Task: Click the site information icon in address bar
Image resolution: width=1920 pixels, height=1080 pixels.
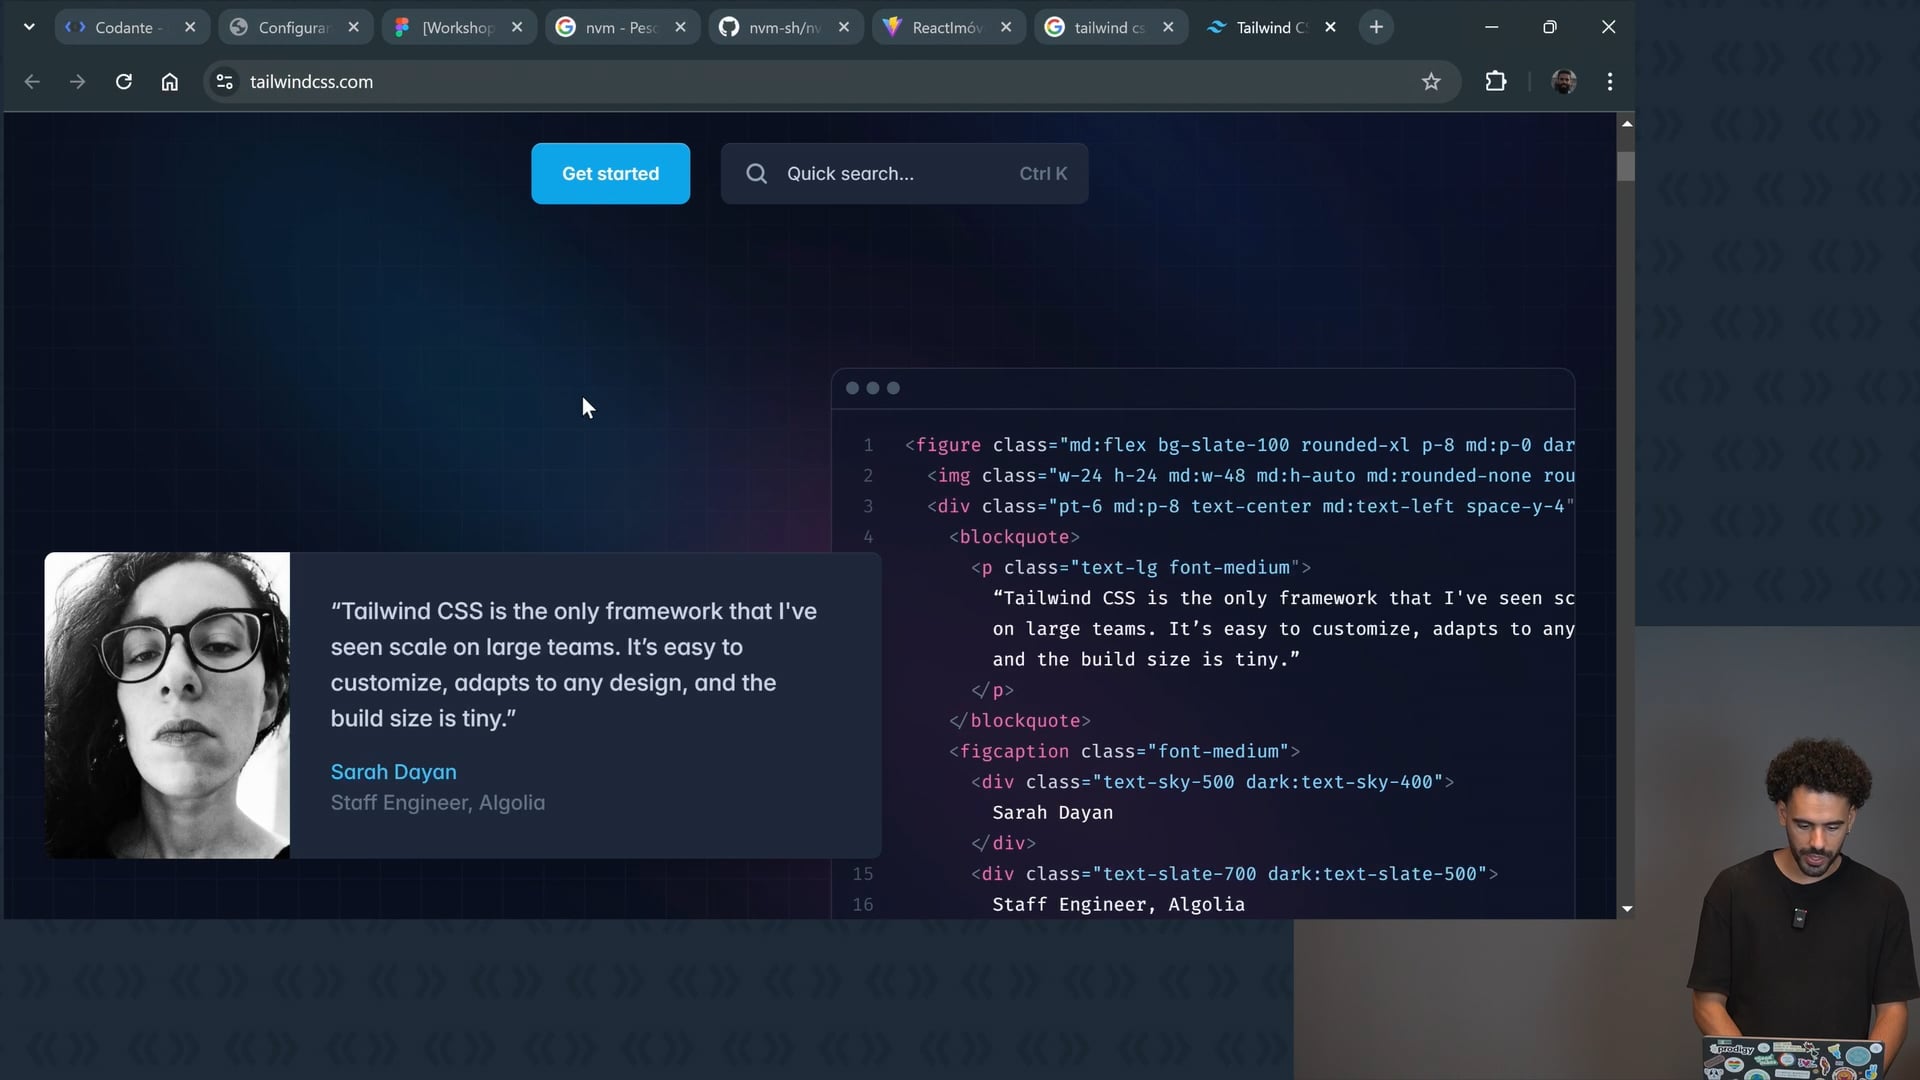Action: click(x=225, y=82)
